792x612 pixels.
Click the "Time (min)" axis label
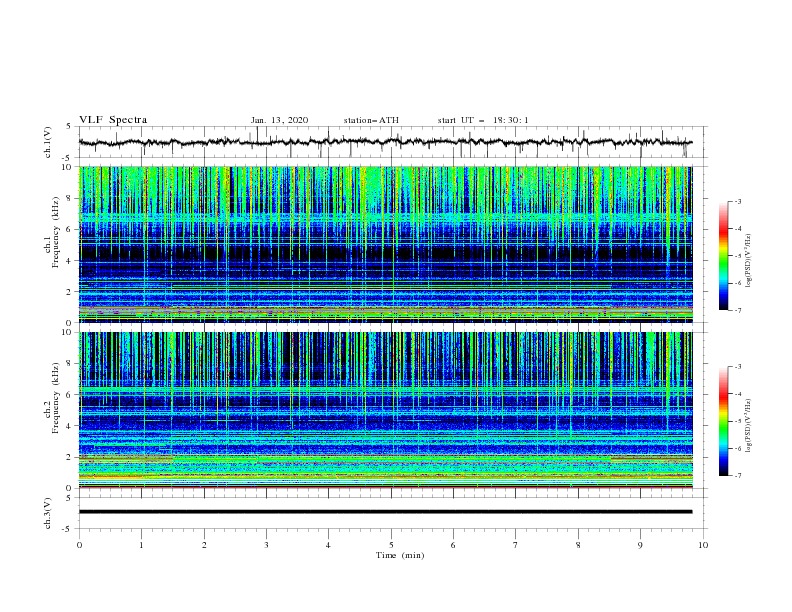[400, 555]
